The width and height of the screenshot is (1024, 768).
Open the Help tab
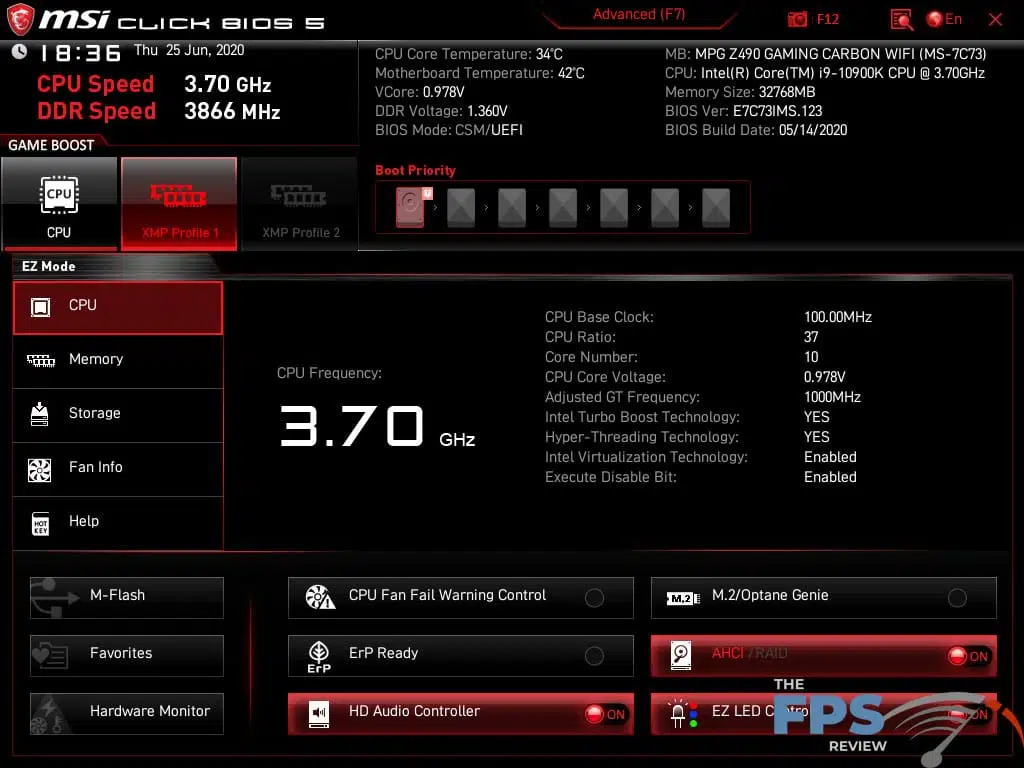coord(118,523)
